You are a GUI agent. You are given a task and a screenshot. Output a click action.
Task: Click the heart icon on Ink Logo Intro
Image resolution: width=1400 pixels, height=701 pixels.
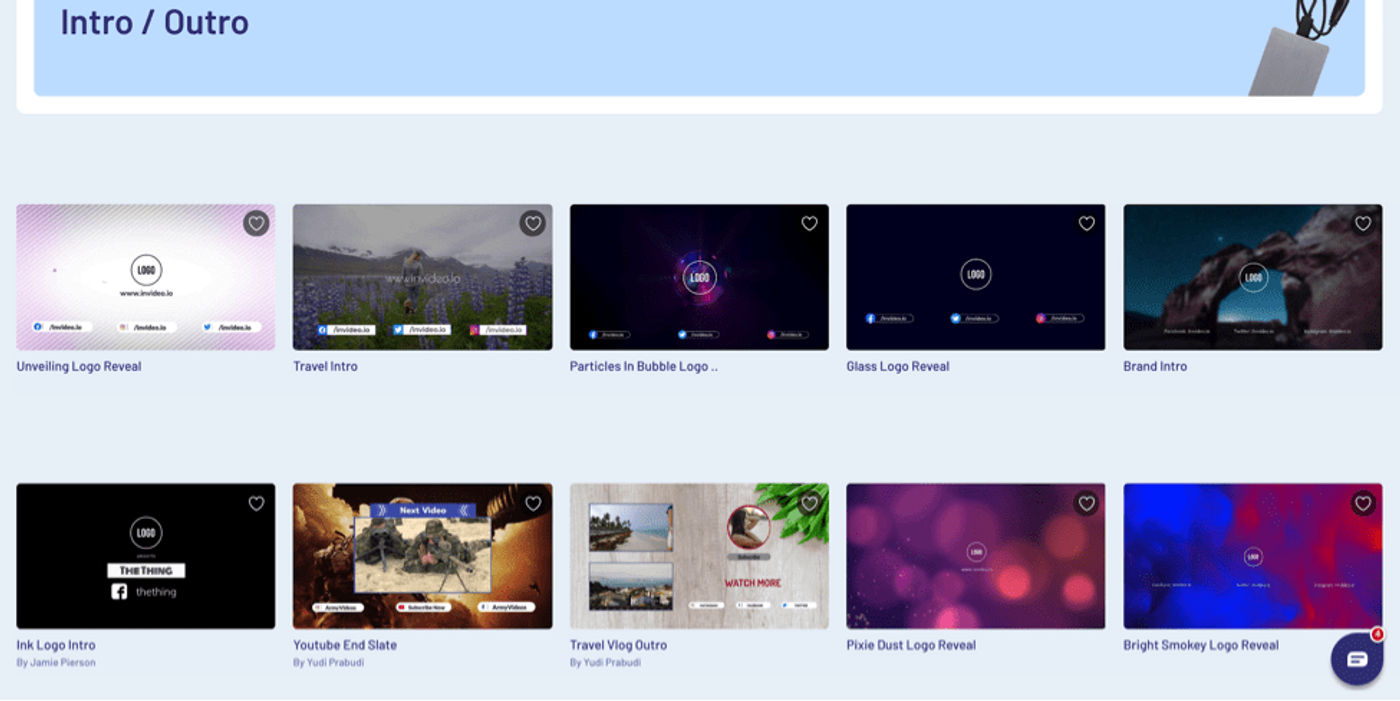click(255, 503)
